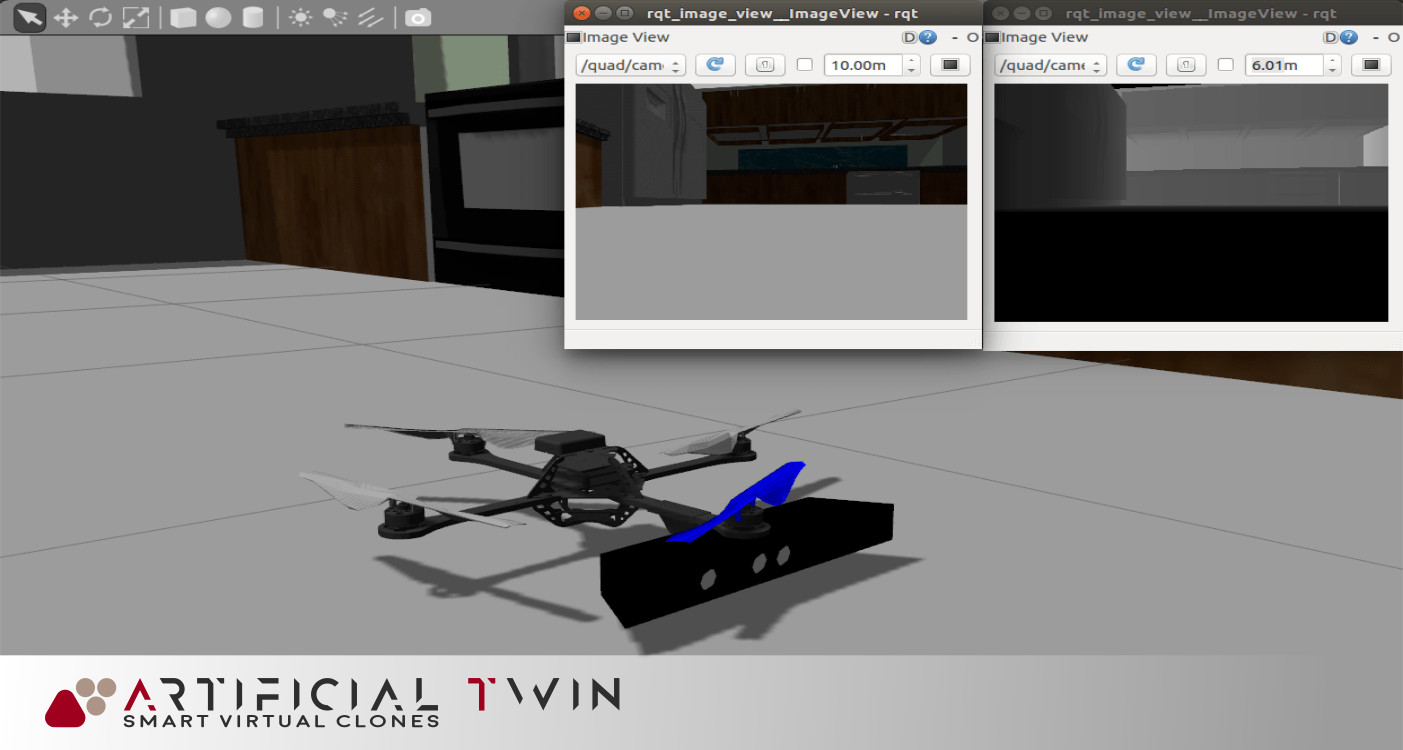This screenshot has height=750, width=1403.
Task: Click the 6.01m range spinner arrows
Action: [x=1332, y=65]
